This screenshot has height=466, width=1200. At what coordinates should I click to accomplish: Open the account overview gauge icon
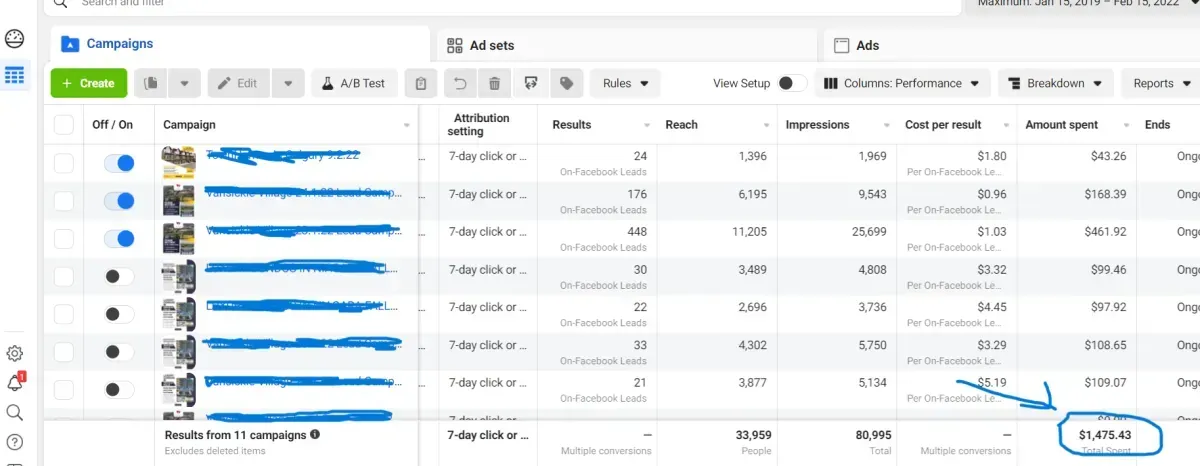pyautogui.click(x=15, y=39)
